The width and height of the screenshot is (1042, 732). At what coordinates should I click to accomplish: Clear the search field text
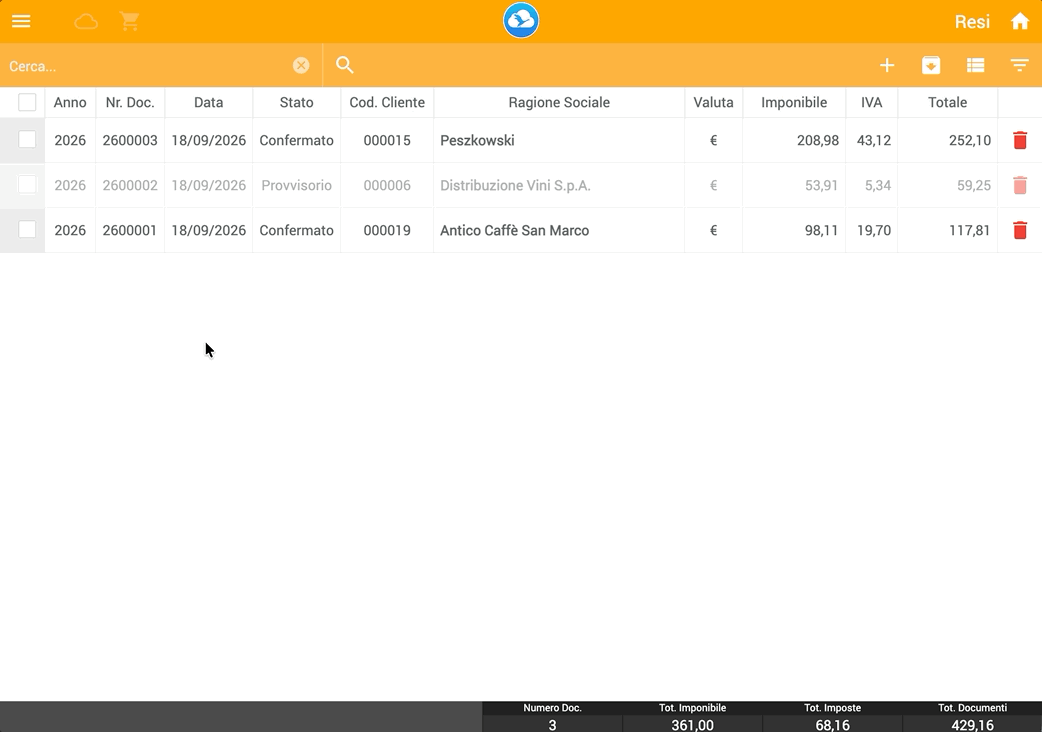[x=301, y=65]
